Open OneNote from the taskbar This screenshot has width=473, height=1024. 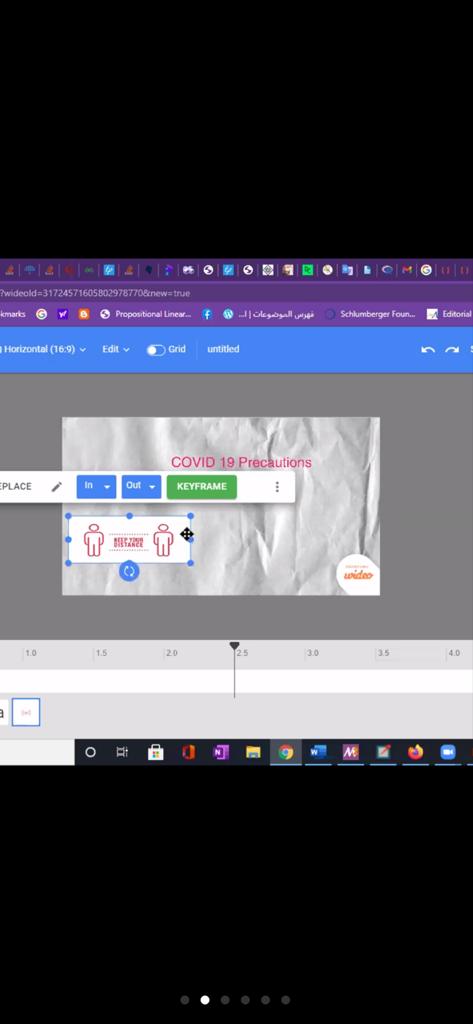pos(221,752)
